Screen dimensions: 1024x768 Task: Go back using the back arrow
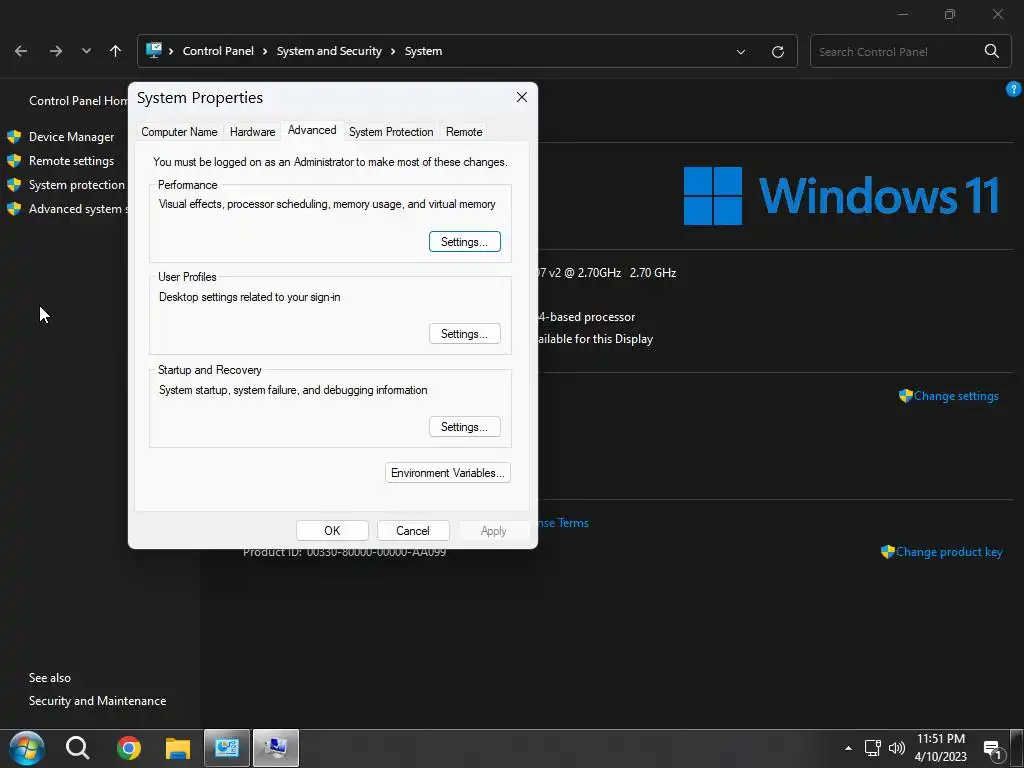pyautogui.click(x=21, y=51)
